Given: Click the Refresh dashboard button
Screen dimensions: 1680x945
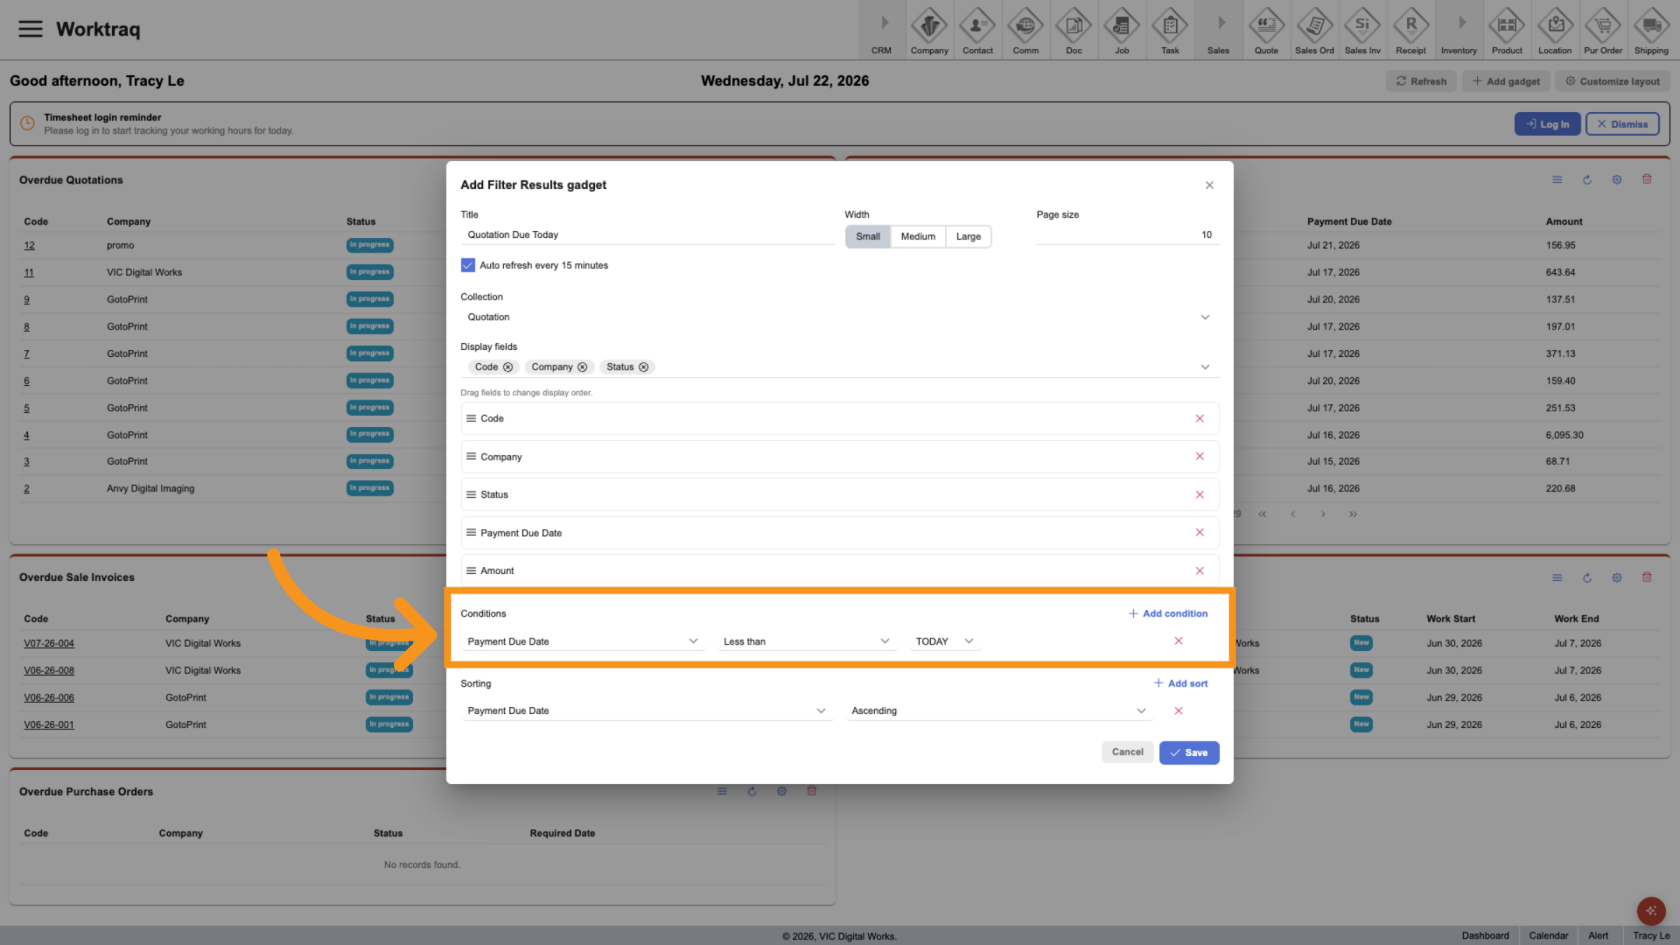Looking at the screenshot, I should pos(1421,81).
